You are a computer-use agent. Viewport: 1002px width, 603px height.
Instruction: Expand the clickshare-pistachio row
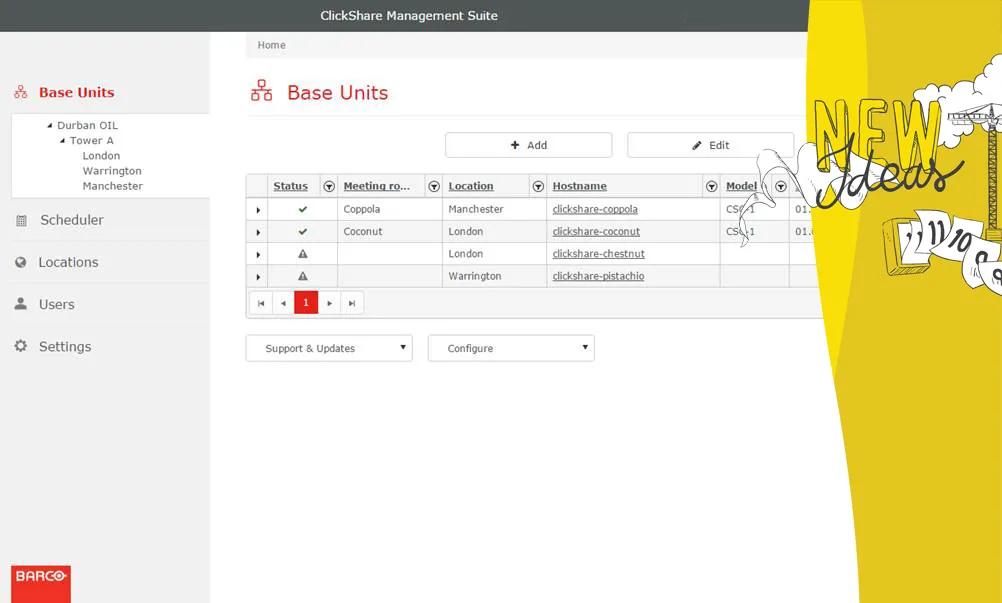coord(258,277)
